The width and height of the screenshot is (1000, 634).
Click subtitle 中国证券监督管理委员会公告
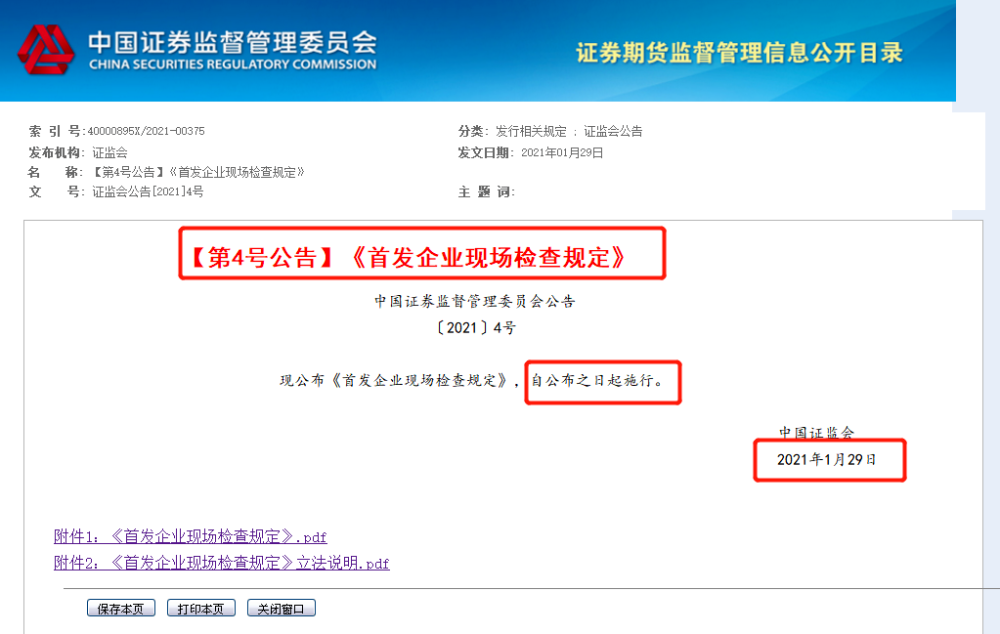click(475, 301)
